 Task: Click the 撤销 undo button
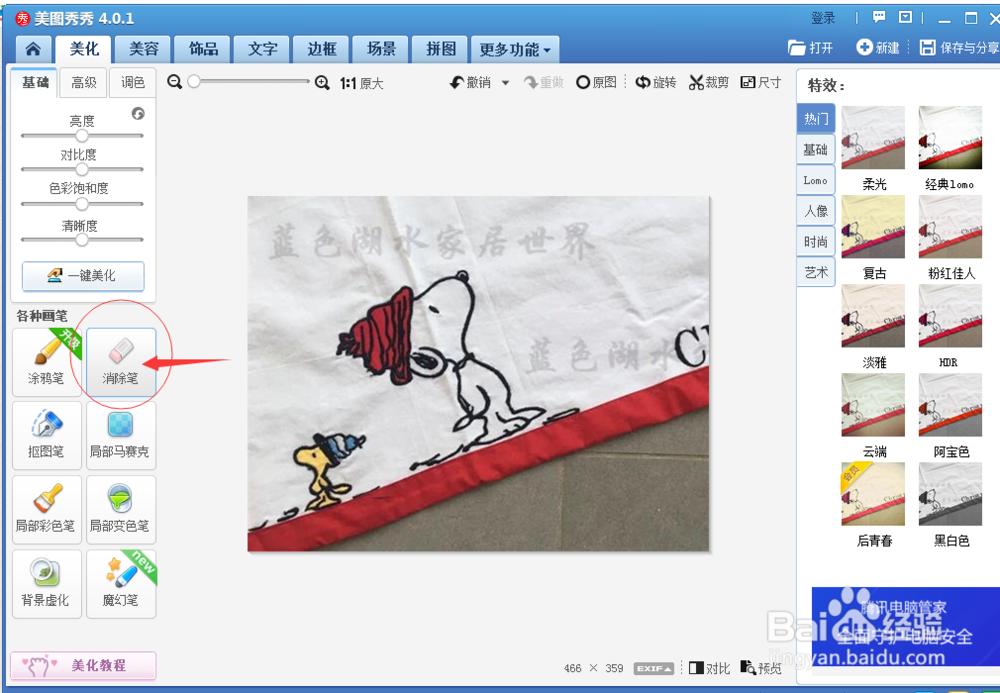471,82
